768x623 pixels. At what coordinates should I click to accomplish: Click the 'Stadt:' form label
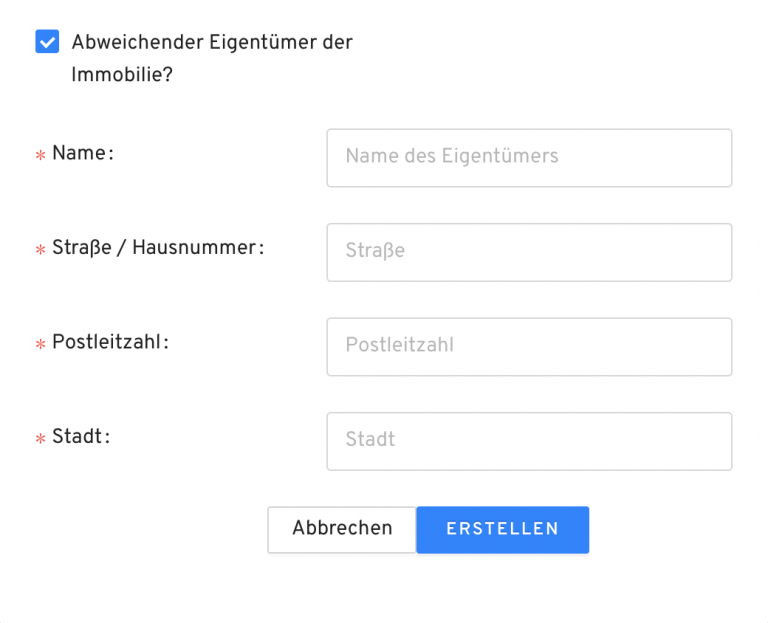pos(80,436)
